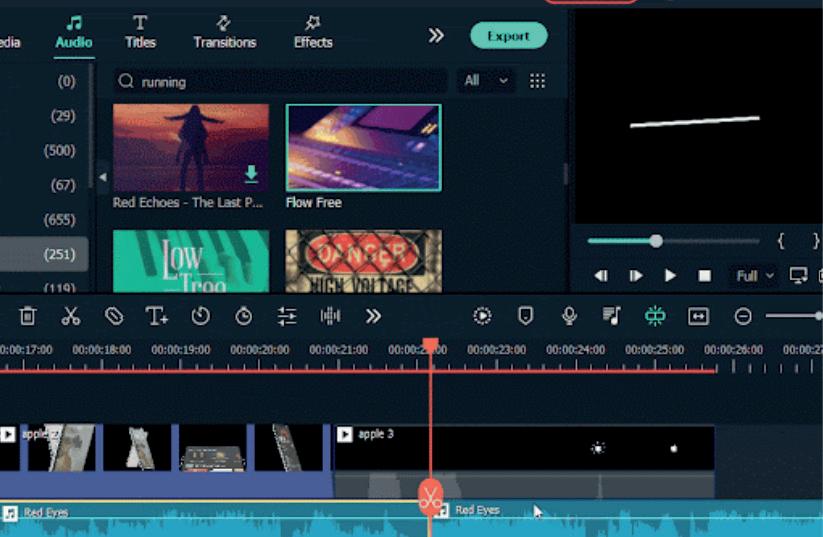Set mark-in point with left brace
The image size is (823, 537).
coord(780,241)
